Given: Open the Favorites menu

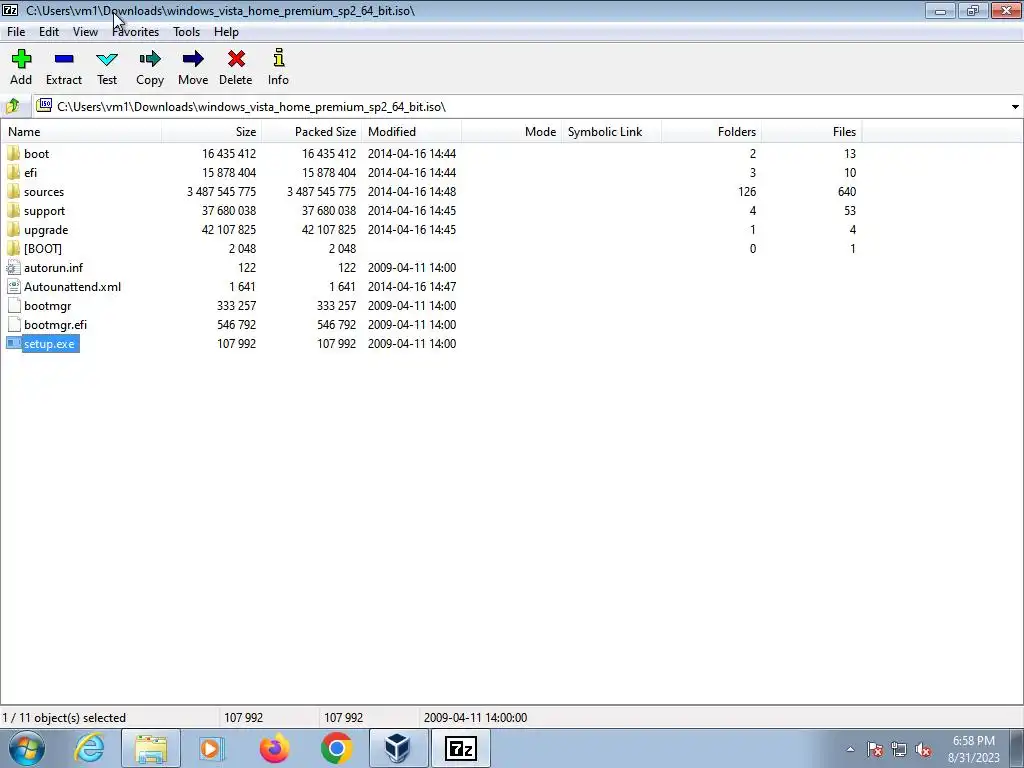Looking at the screenshot, I should [x=136, y=31].
